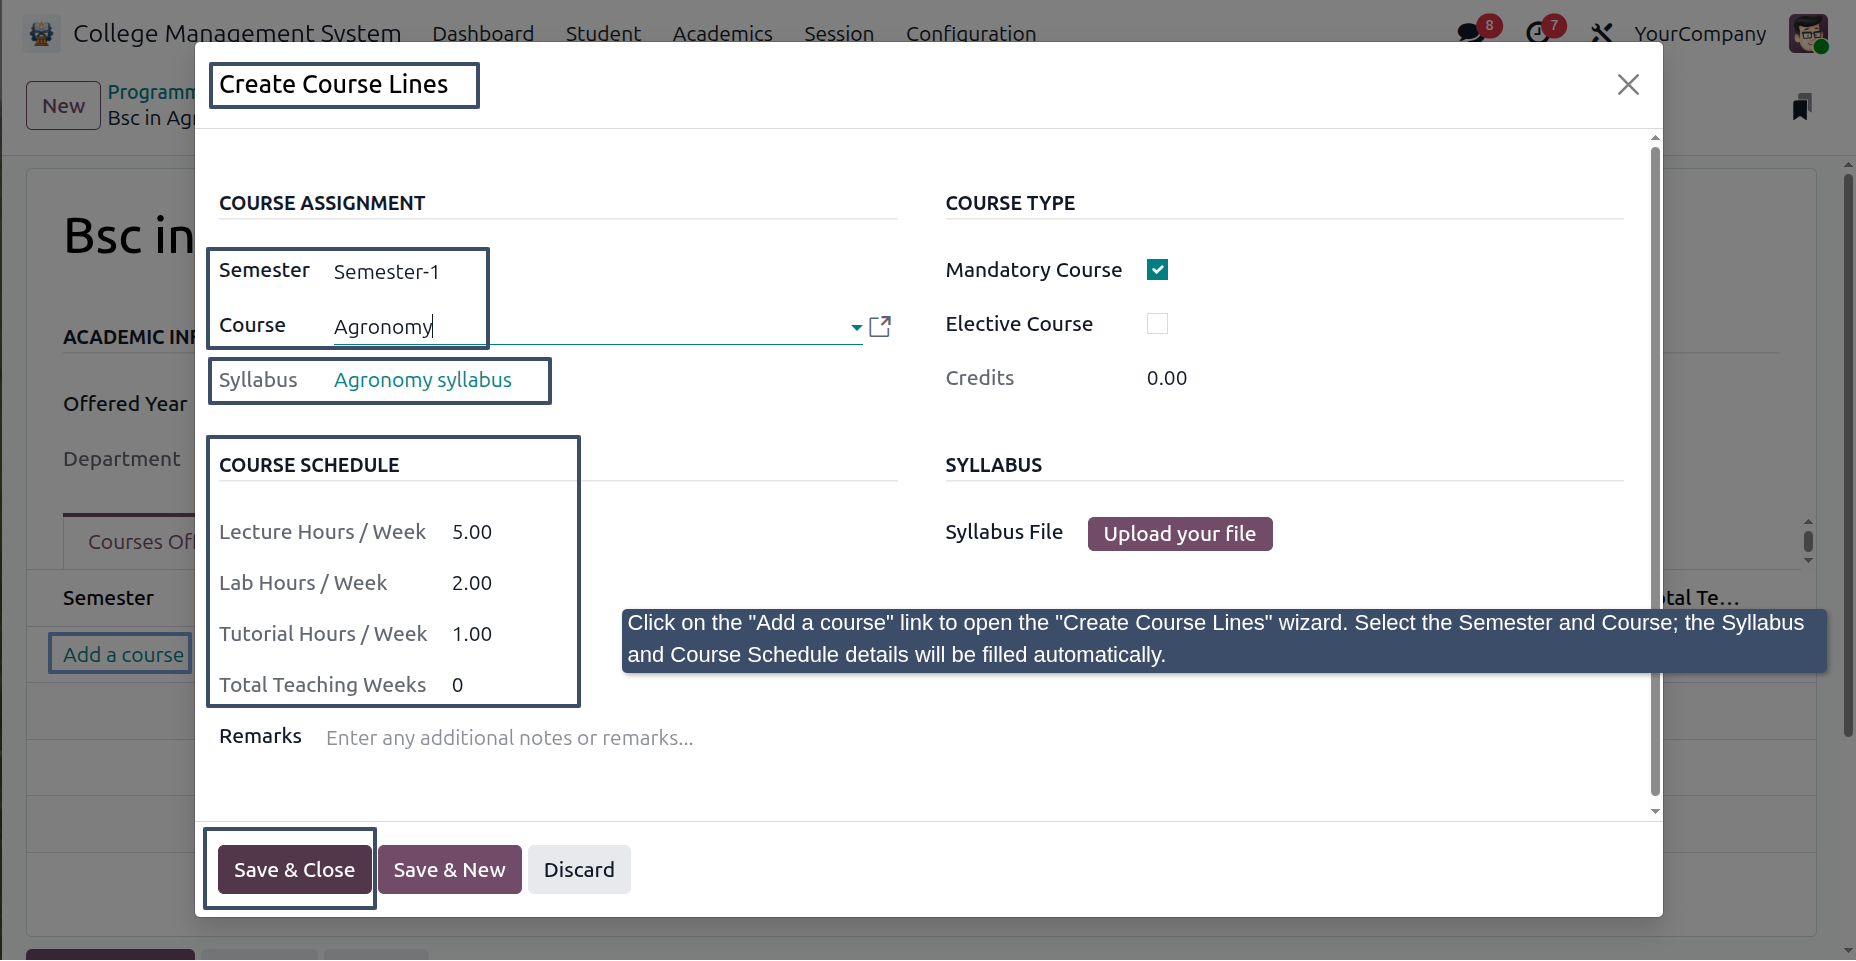Open the Dashboard menu
Screen dimensions: 1856x961
(483, 33)
